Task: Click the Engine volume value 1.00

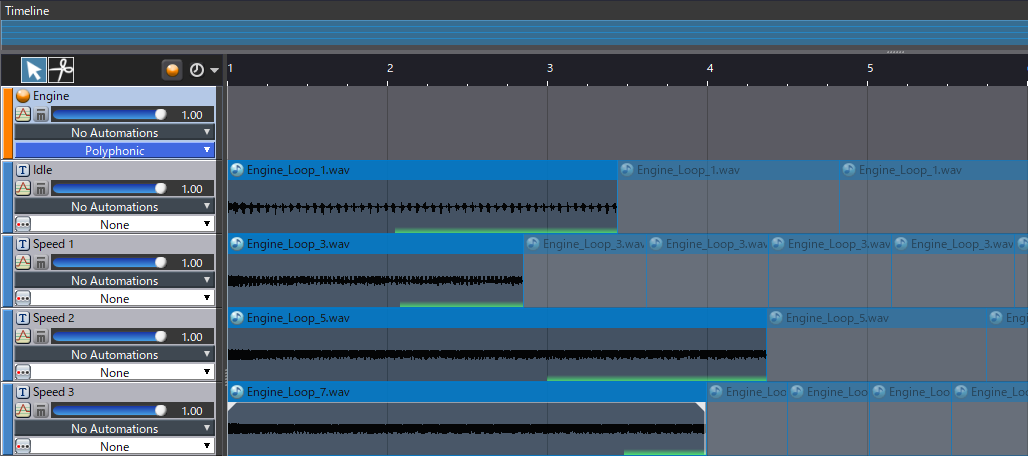Action: pyautogui.click(x=191, y=115)
